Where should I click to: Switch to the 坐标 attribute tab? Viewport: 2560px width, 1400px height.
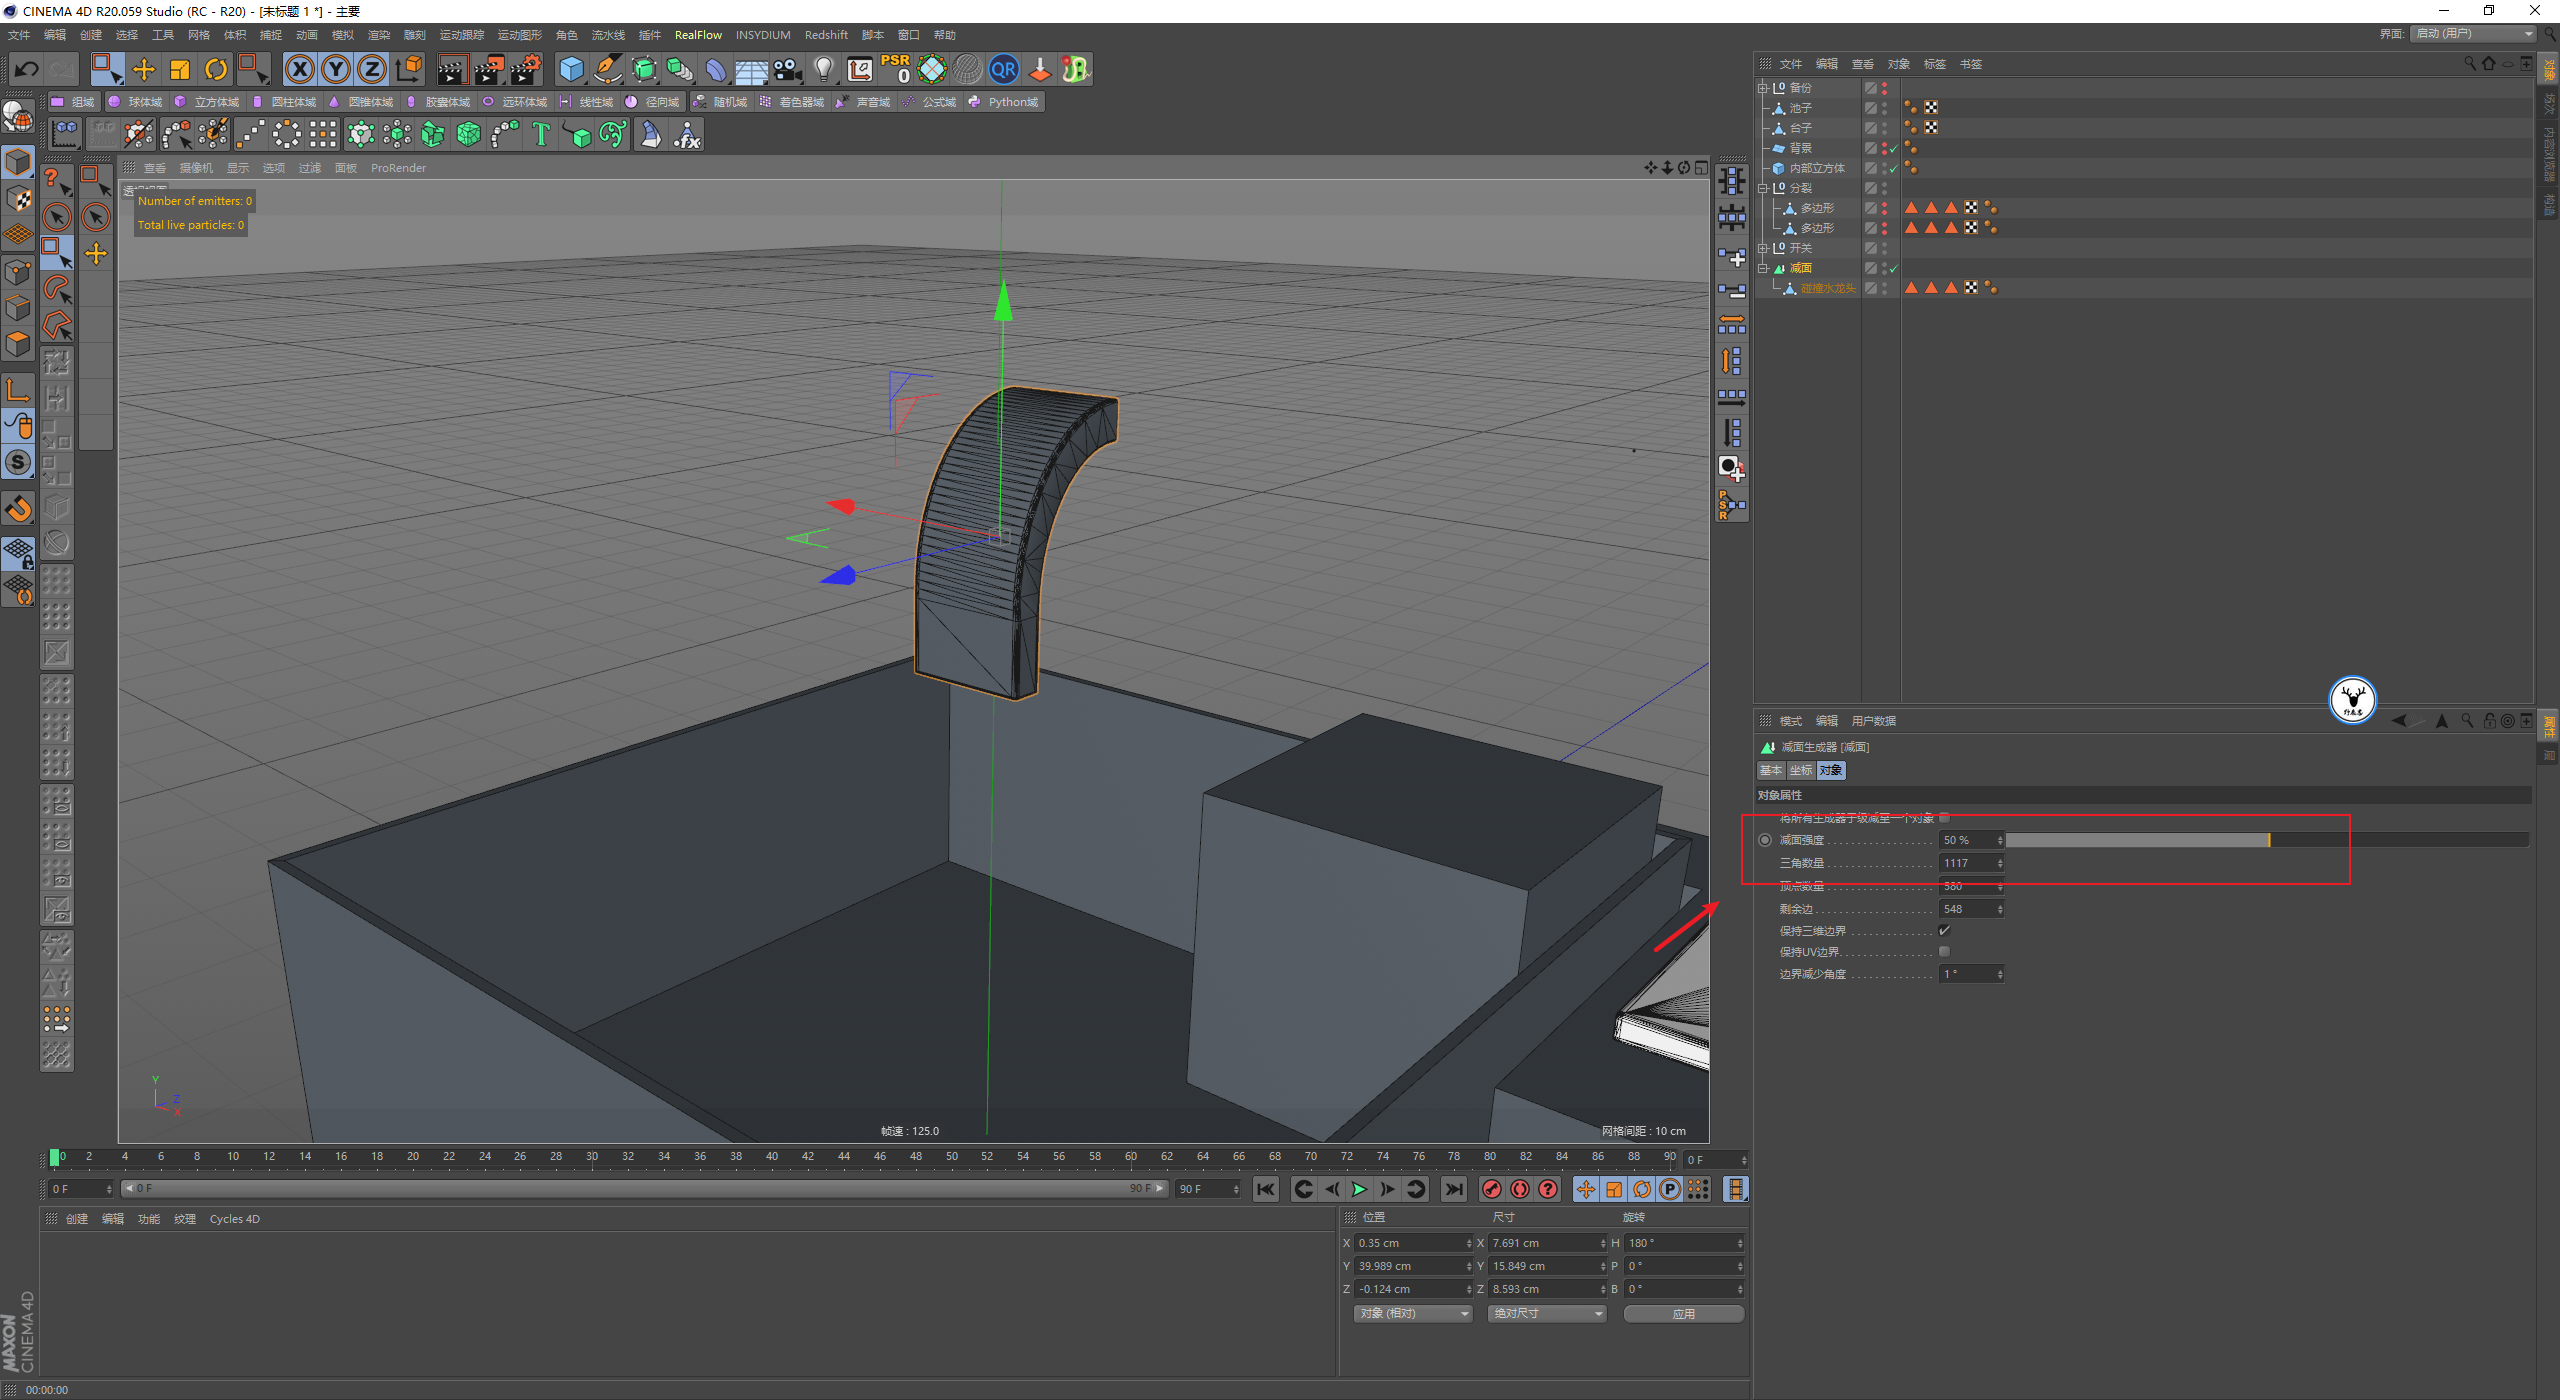click(x=1800, y=770)
